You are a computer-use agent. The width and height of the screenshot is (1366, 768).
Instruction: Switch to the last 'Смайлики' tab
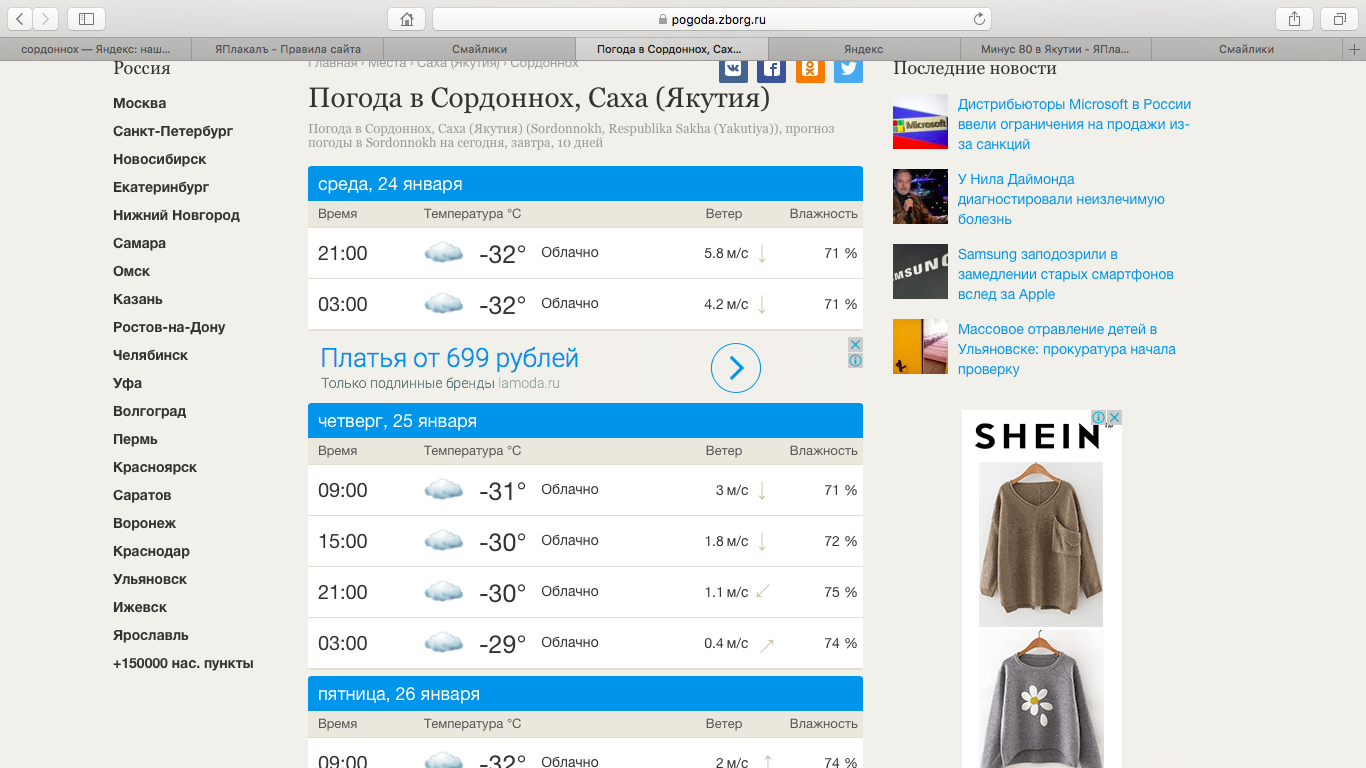click(1247, 49)
